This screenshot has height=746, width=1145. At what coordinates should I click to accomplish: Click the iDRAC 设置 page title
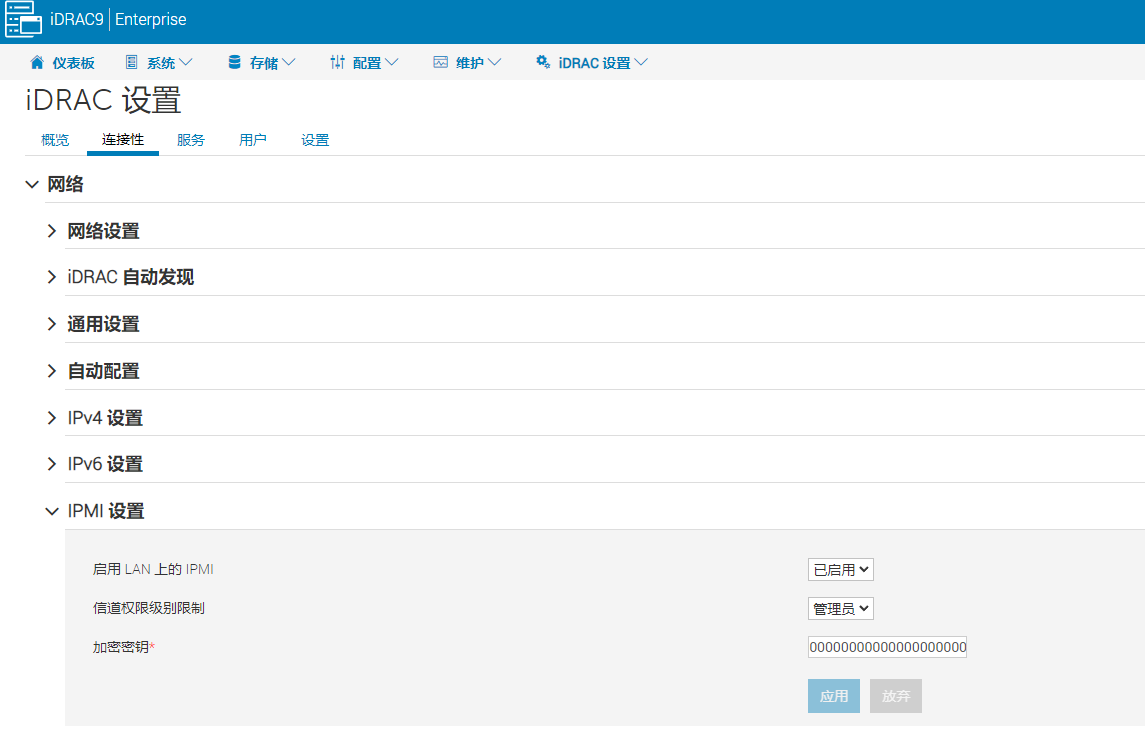click(103, 101)
